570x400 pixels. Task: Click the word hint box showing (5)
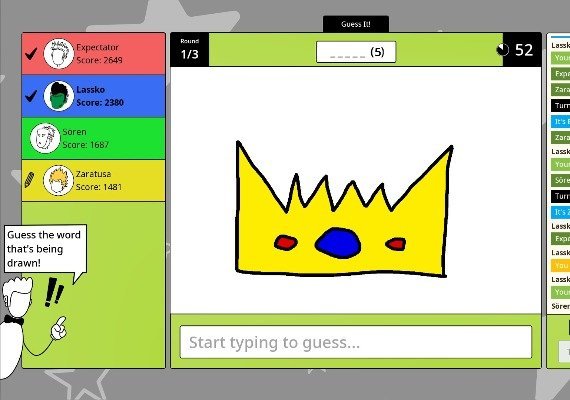(356, 52)
